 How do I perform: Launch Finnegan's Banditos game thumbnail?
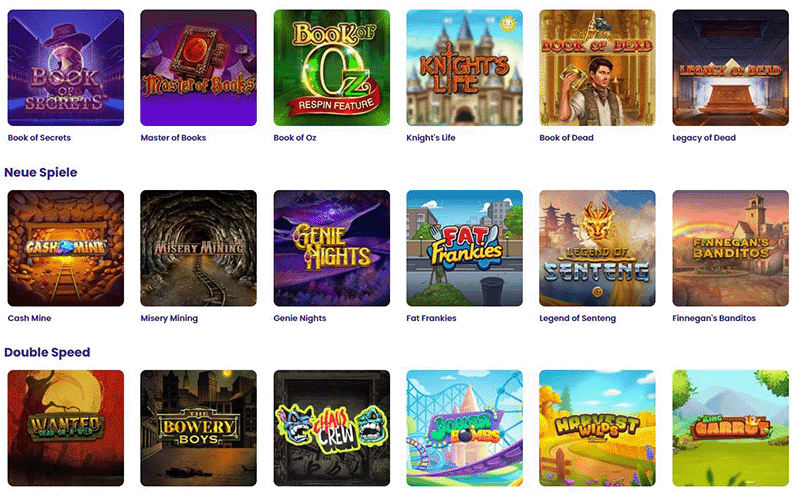(731, 248)
